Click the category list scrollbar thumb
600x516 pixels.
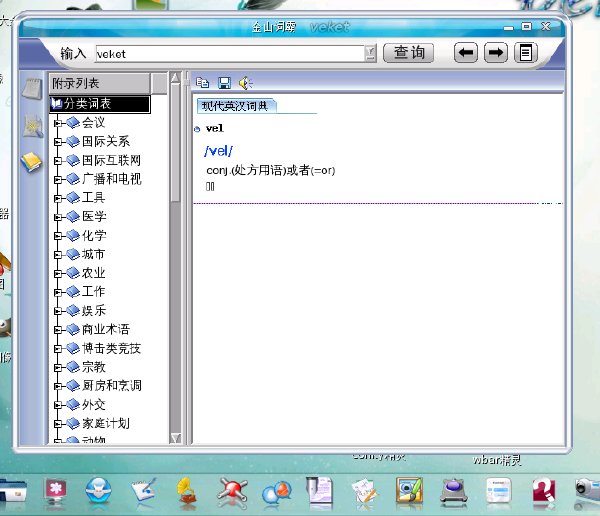click(x=175, y=142)
